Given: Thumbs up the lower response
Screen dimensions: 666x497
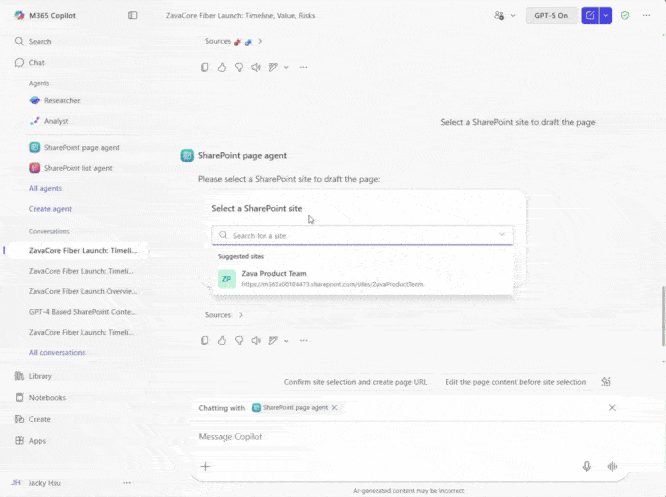Looking at the screenshot, I should tap(222, 340).
